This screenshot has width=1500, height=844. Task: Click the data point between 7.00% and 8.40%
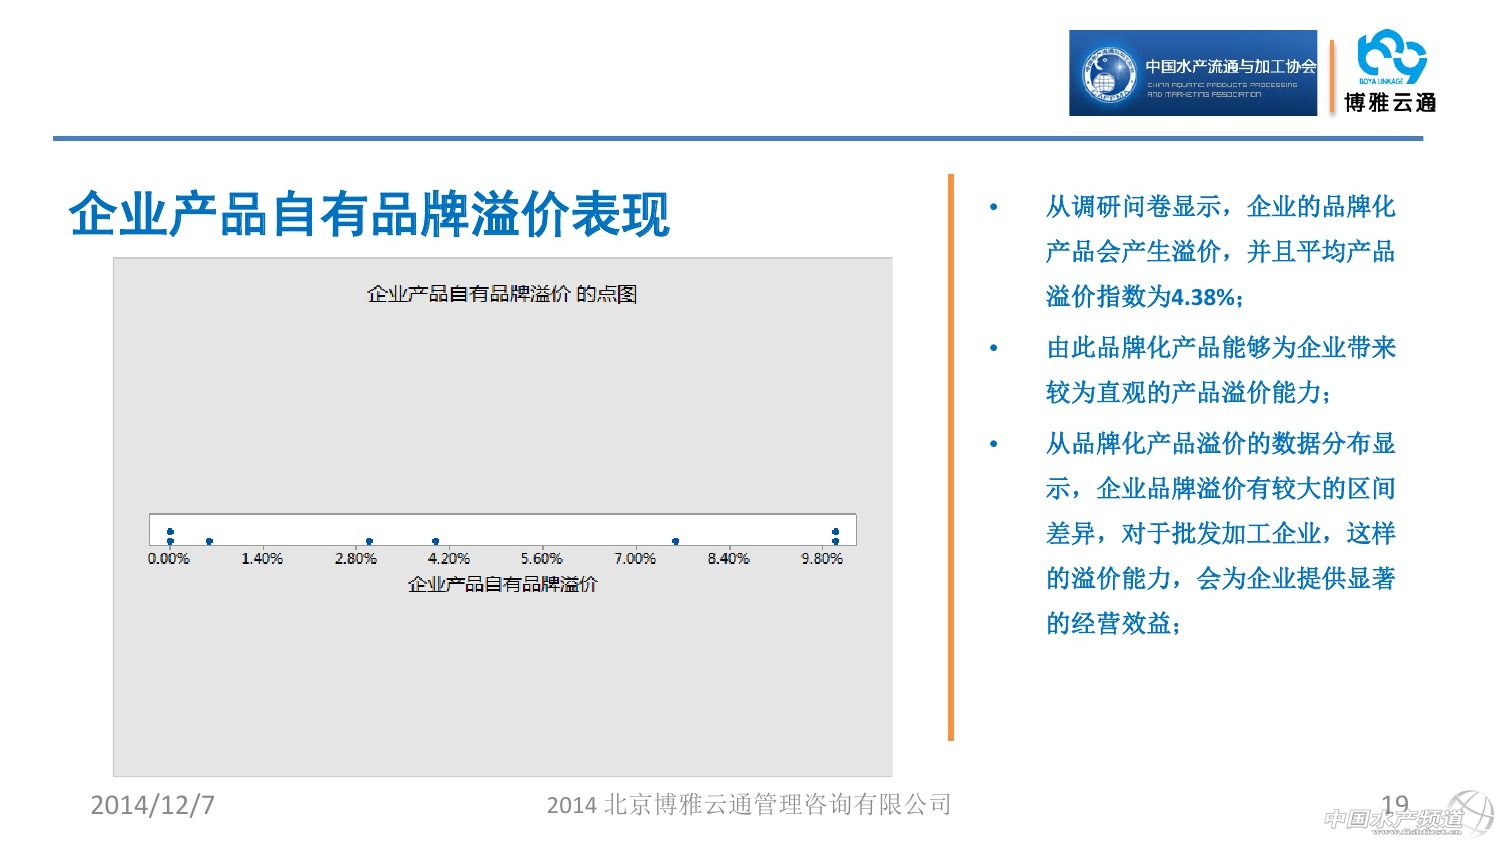pyautogui.click(x=676, y=541)
